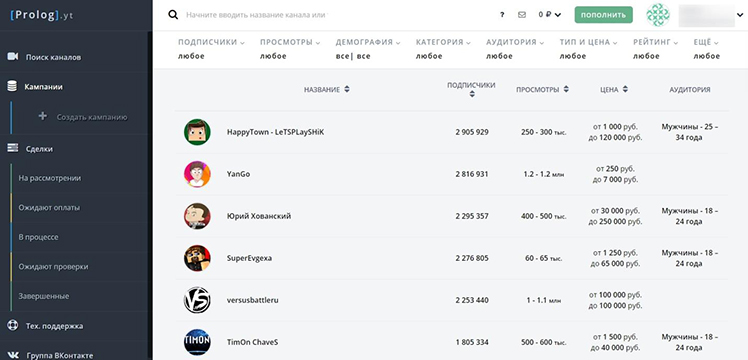The width and height of the screenshot is (748, 360).
Task: Open help via the question mark icon
Action: click(502, 15)
